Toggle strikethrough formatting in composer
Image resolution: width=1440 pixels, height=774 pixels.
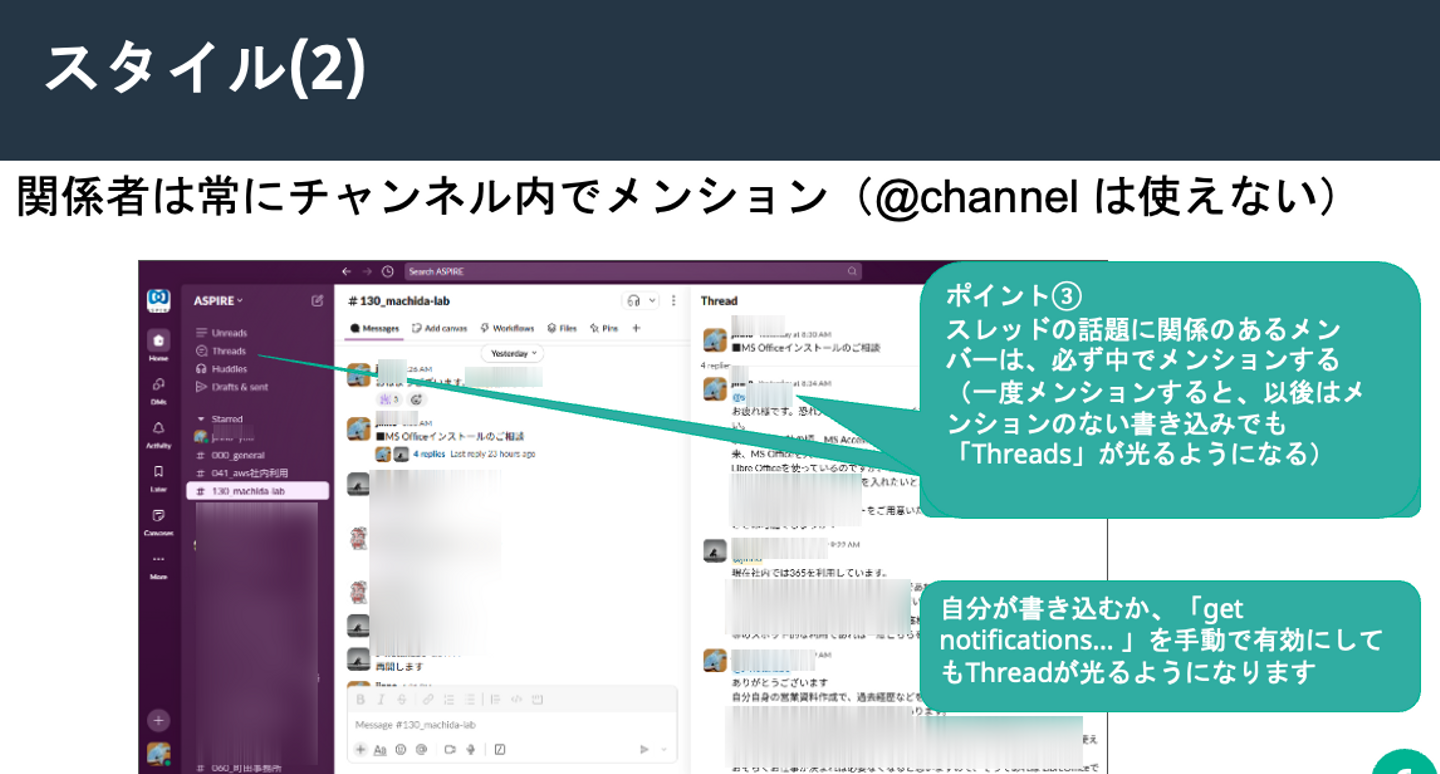coord(401,699)
